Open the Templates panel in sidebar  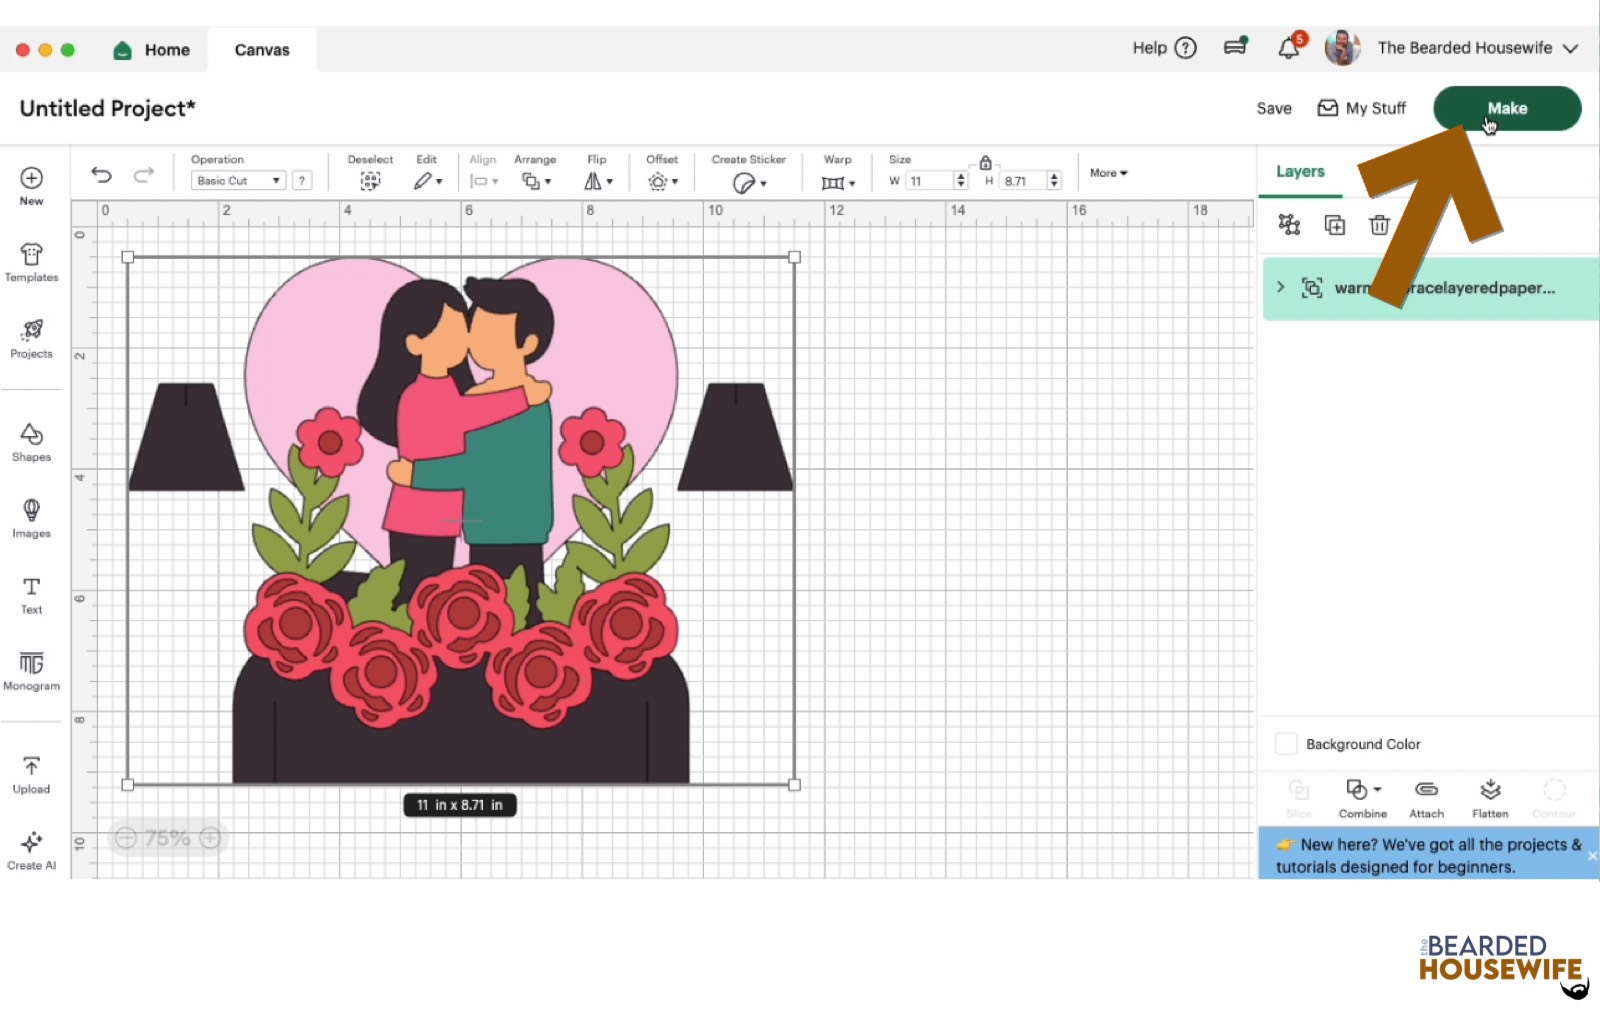31,262
